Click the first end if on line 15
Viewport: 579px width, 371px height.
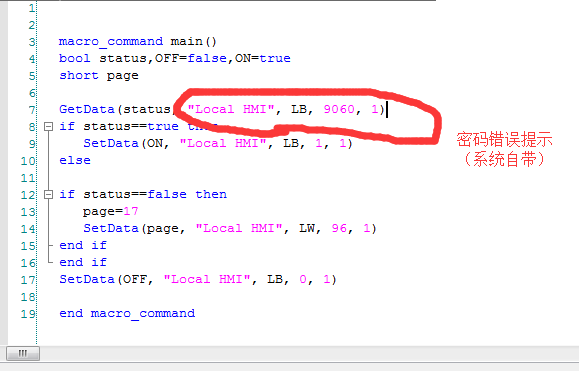click(x=83, y=245)
